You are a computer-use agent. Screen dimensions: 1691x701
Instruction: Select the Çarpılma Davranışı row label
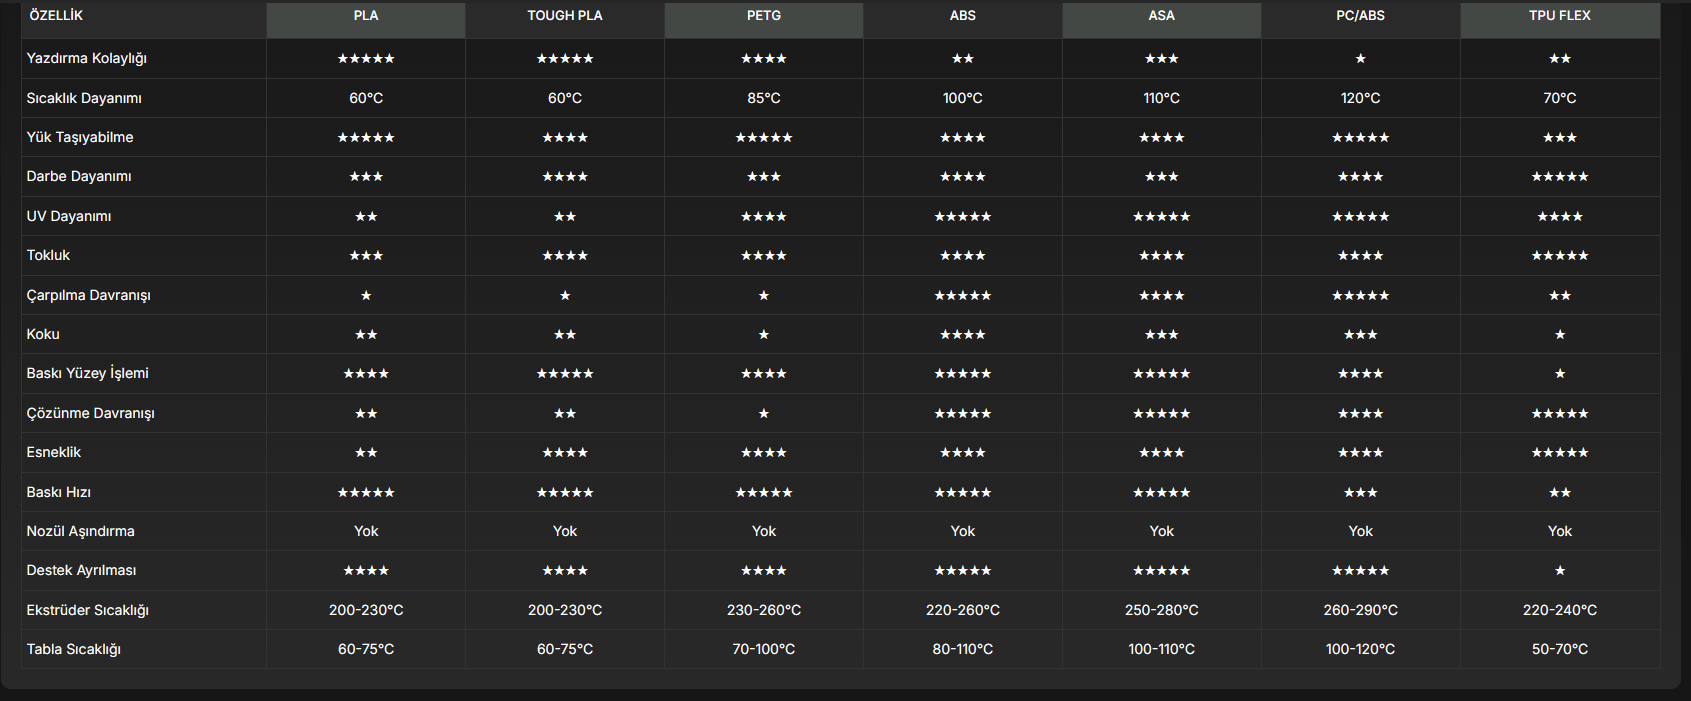point(89,295)
